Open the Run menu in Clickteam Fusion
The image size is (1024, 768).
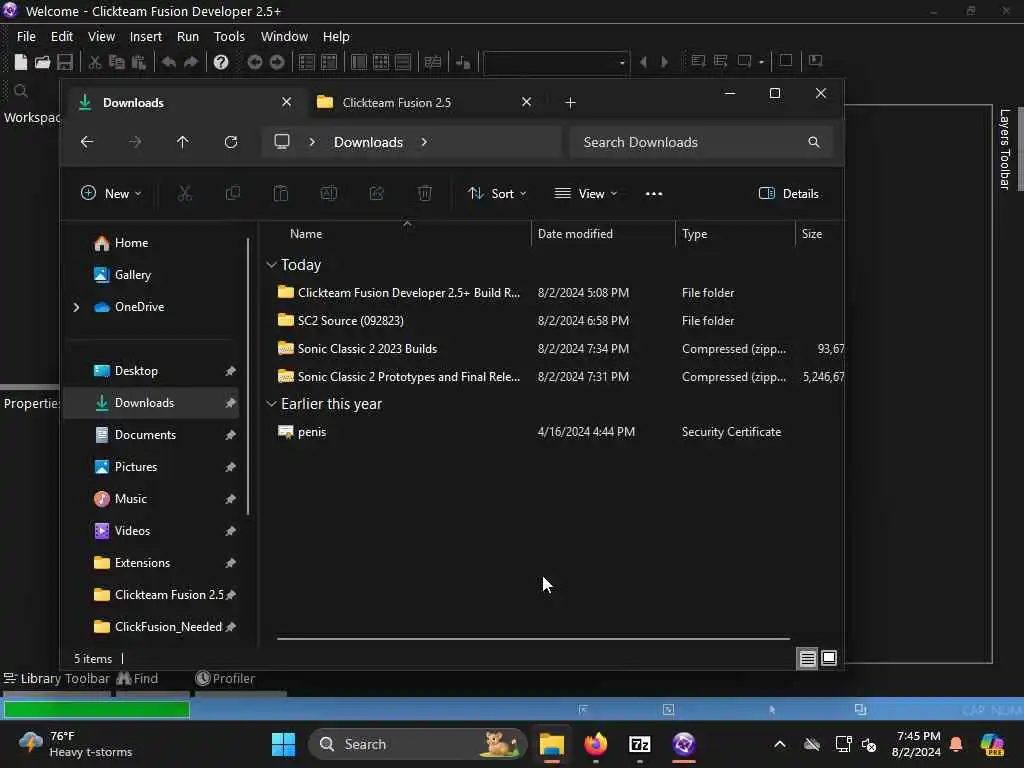coord(188,37)
